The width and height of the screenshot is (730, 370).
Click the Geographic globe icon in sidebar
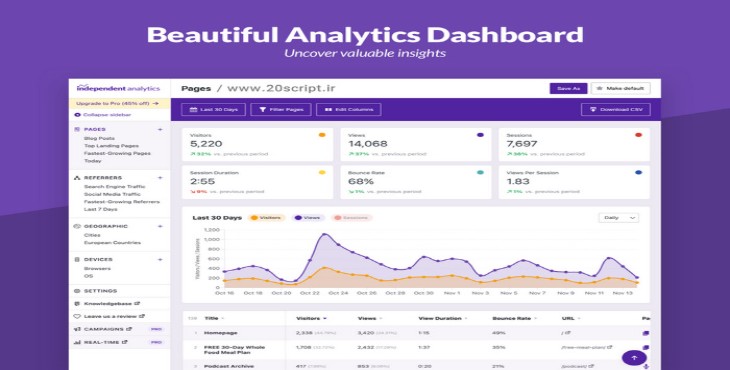(77, 226)
